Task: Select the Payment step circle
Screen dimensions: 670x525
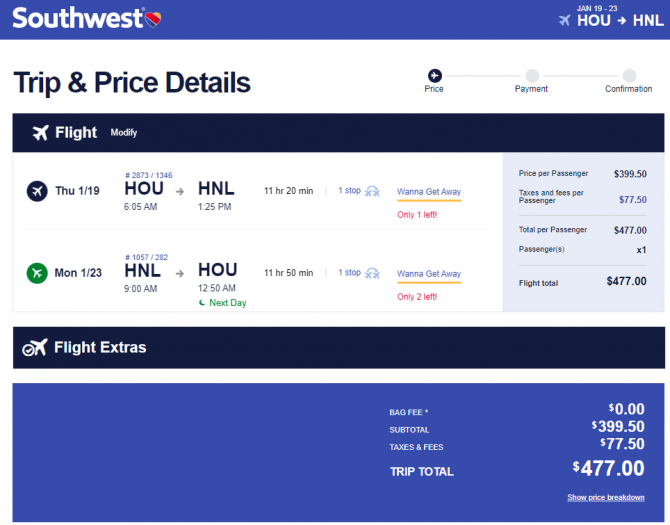Action: click(532, 76)
